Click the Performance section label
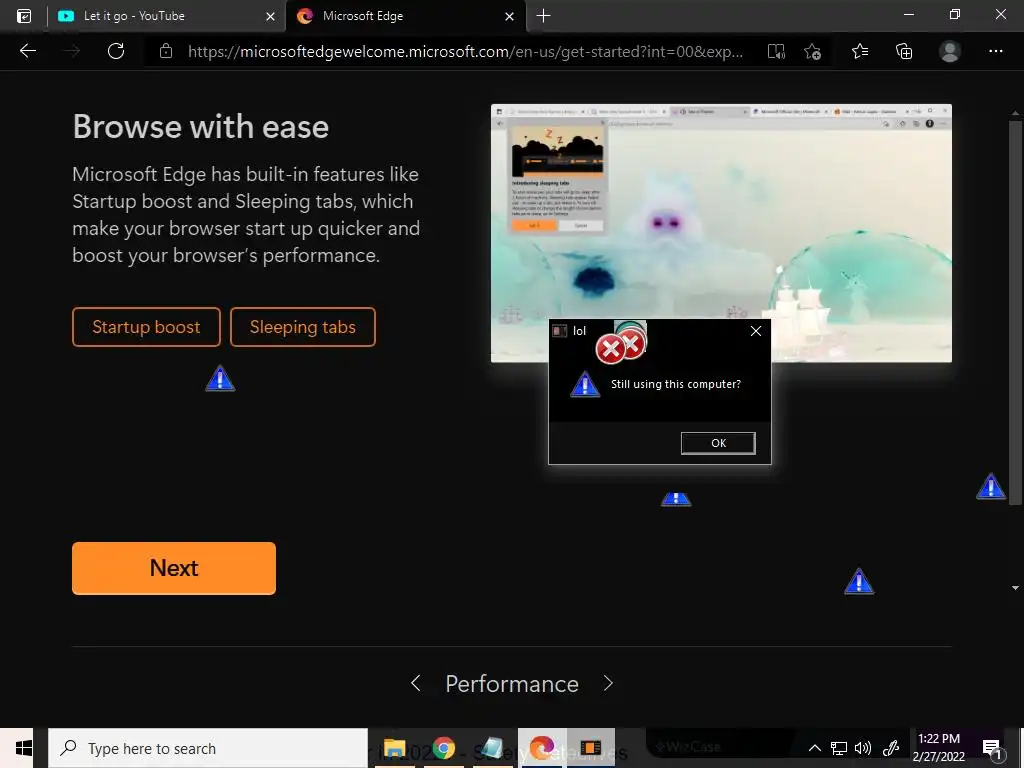The image size is (1024, 768). (x=512, y=684)
